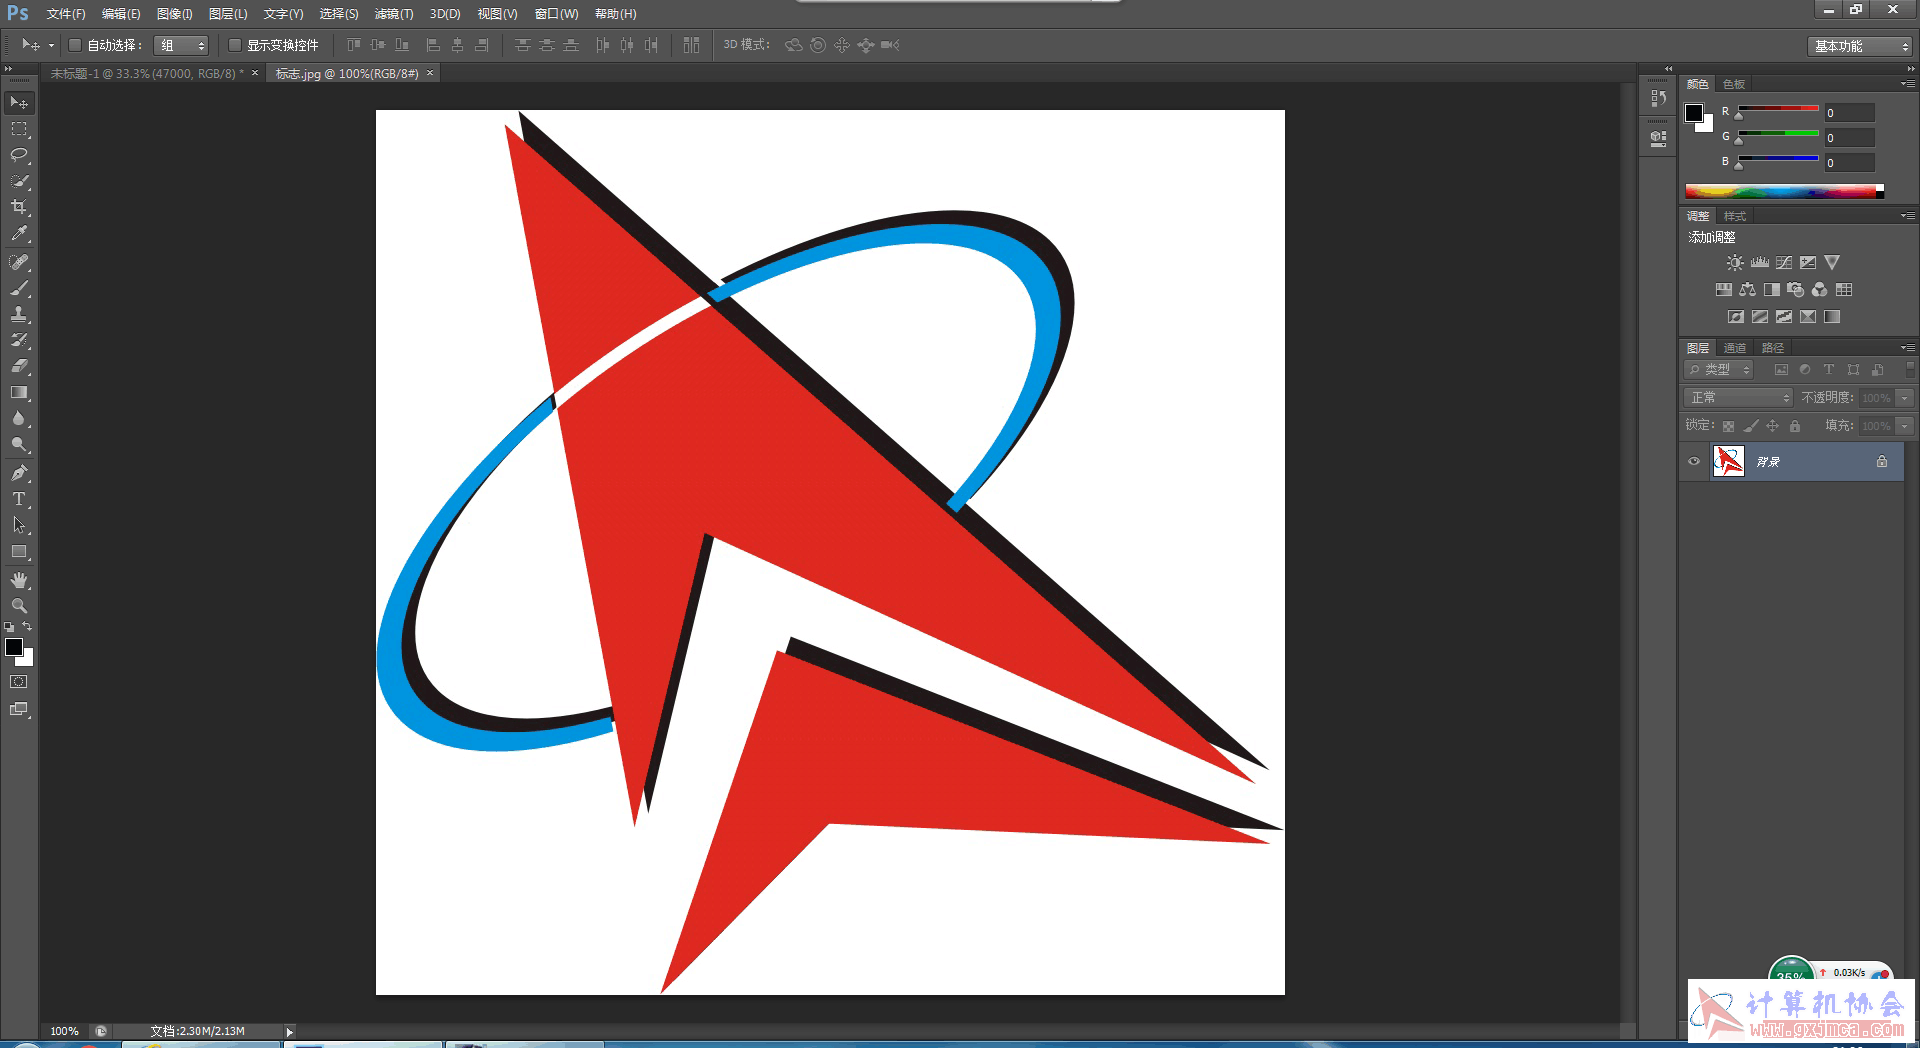Toggle type layer filter in Layers panel
Viewport: 1920px width, 1048px height.
(1829, 370)
